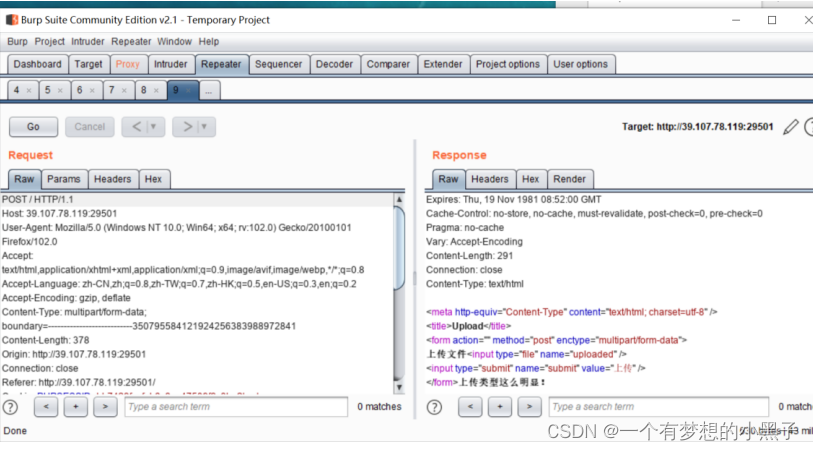Open the Intruder menu
The image size is (813, 450).
point(88,41)
